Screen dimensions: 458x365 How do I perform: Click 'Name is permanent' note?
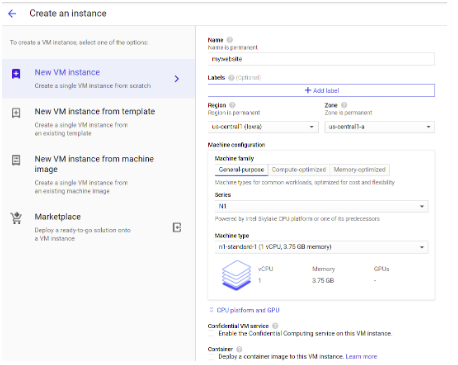233,48
